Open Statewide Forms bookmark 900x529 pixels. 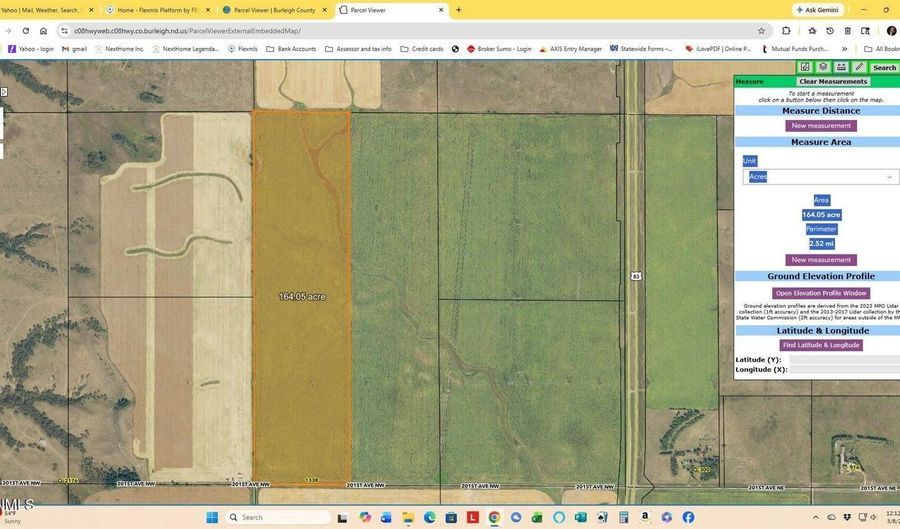(x=641, y=49)
